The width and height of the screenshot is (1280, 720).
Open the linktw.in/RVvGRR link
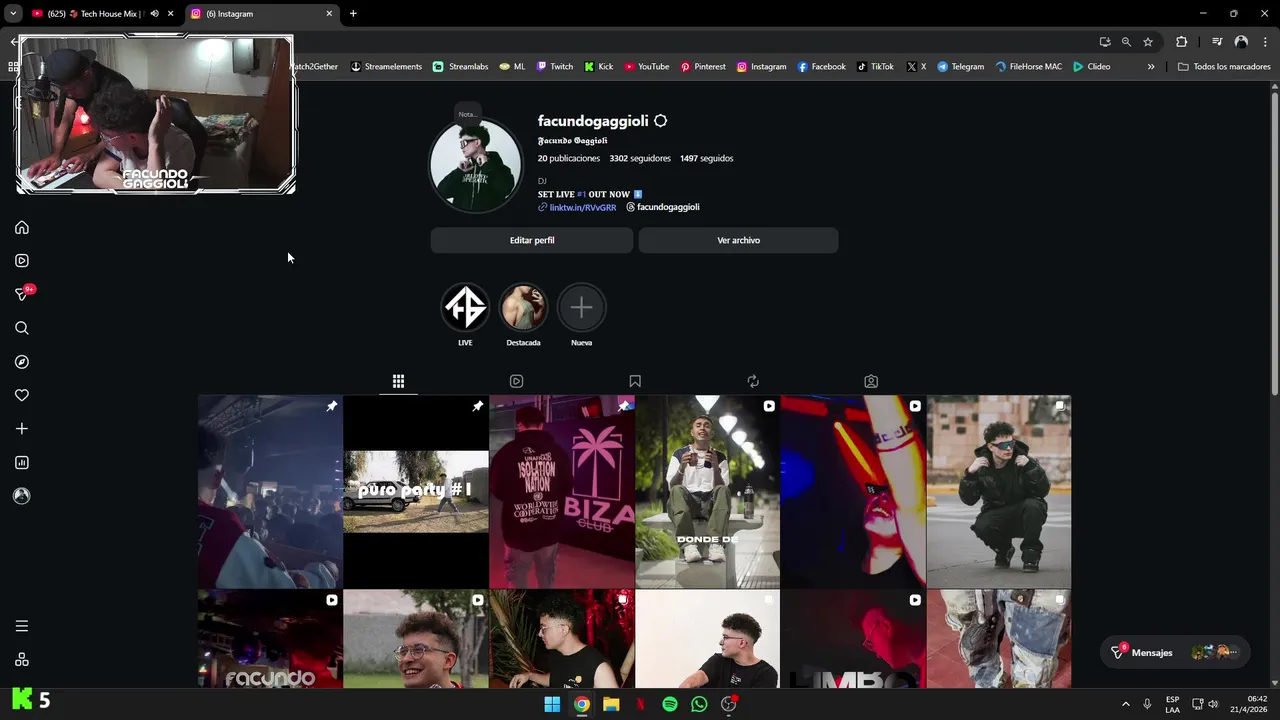pos(577,207)
